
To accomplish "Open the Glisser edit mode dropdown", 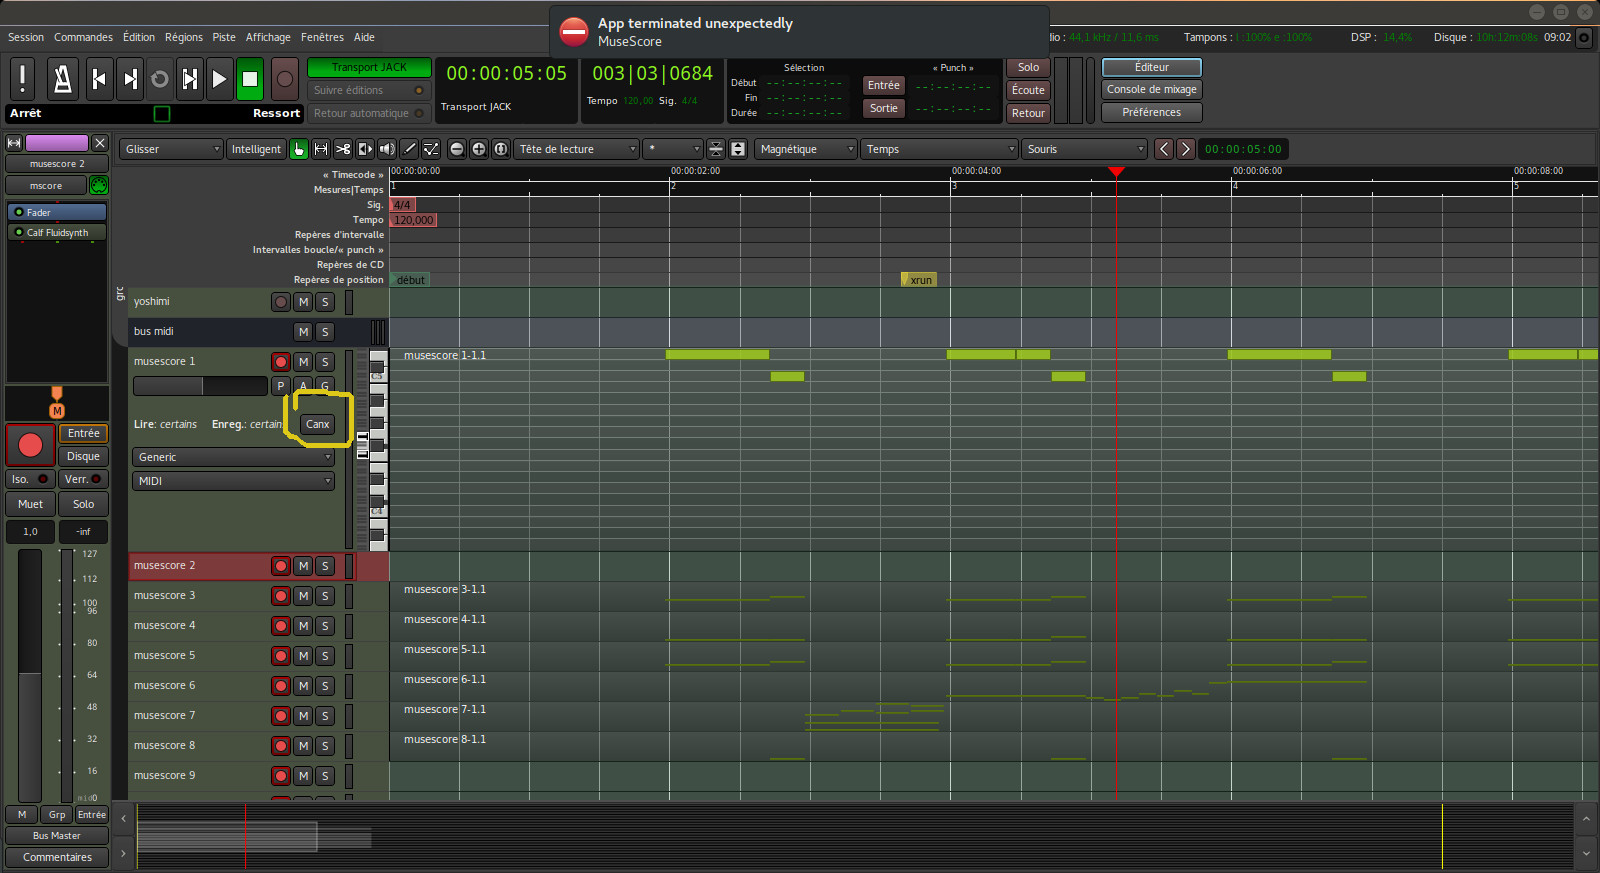I will pyautogui.click(x=171, y=149).
